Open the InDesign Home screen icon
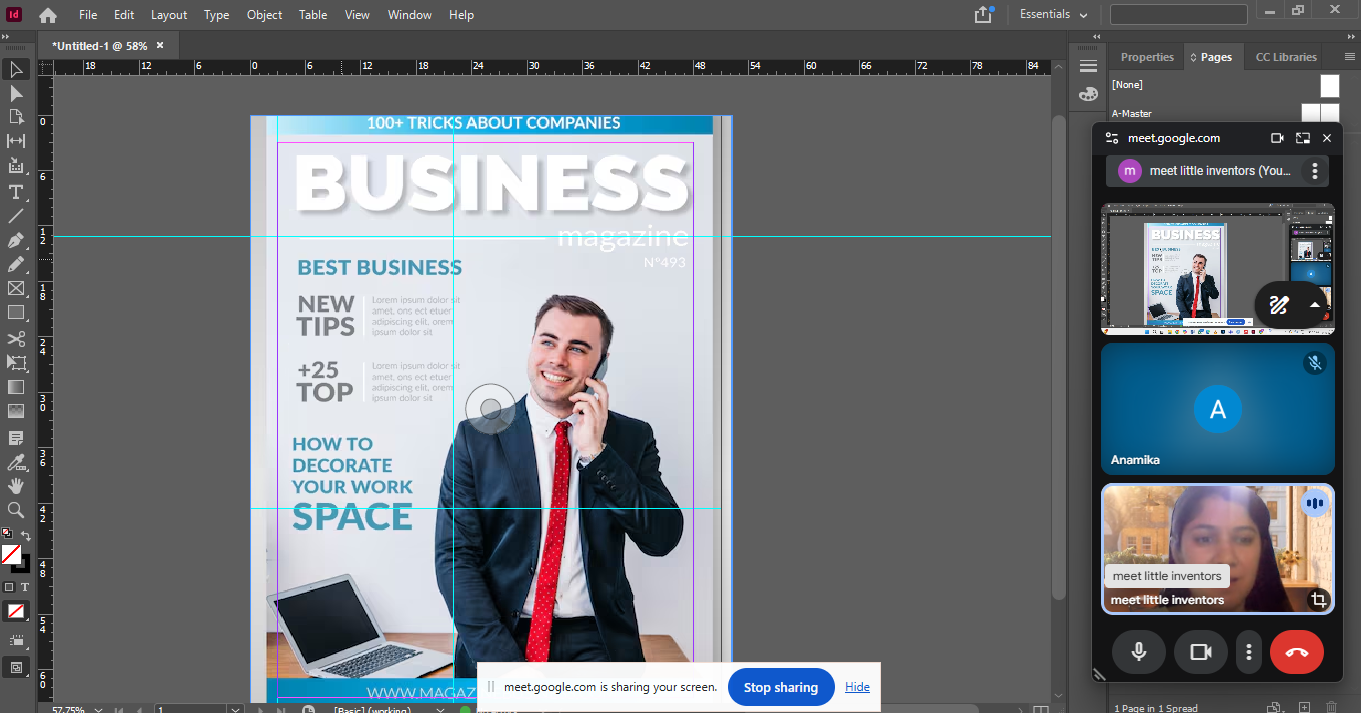Viewport: 1361px width, 713px height. [48, 15]
